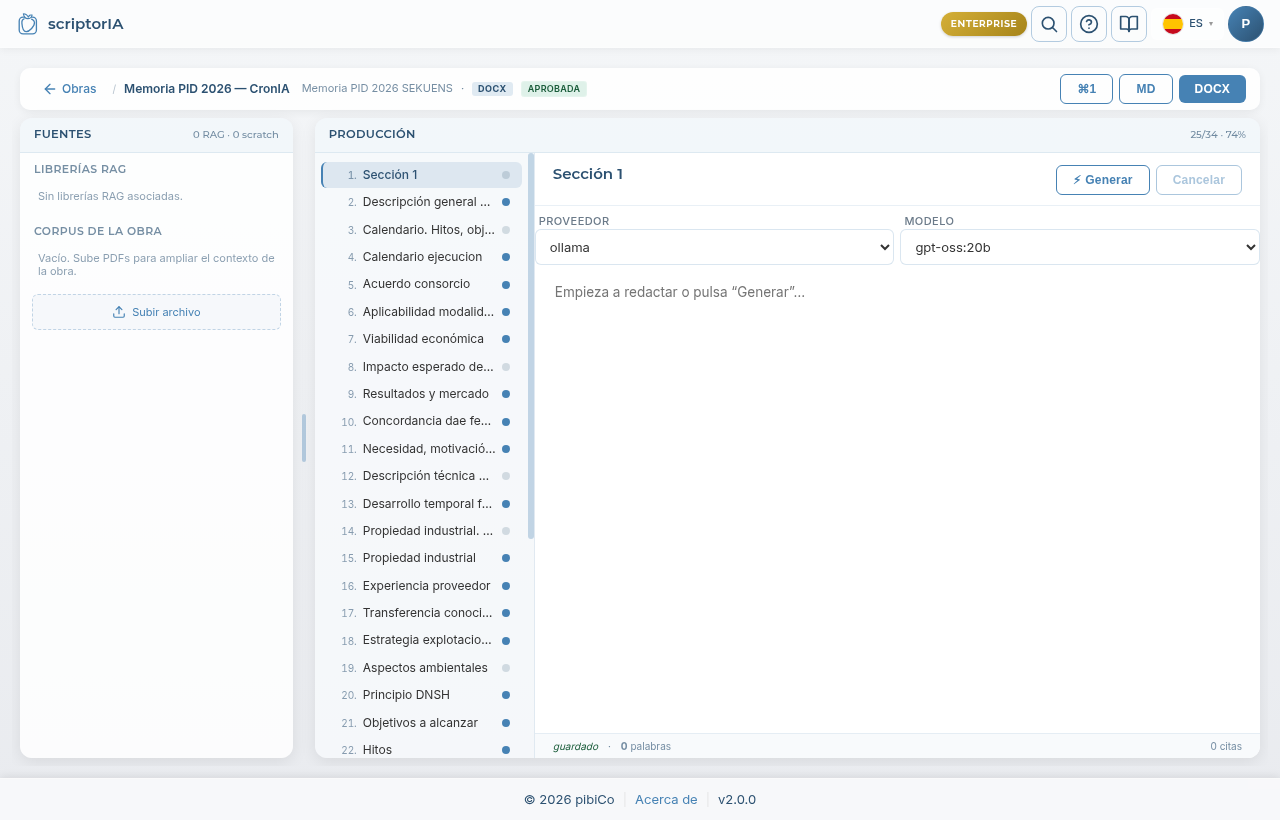1280x820 pixels.
Task: Open the Proveedor dropdown showing ollama
Action: [714, 247]
